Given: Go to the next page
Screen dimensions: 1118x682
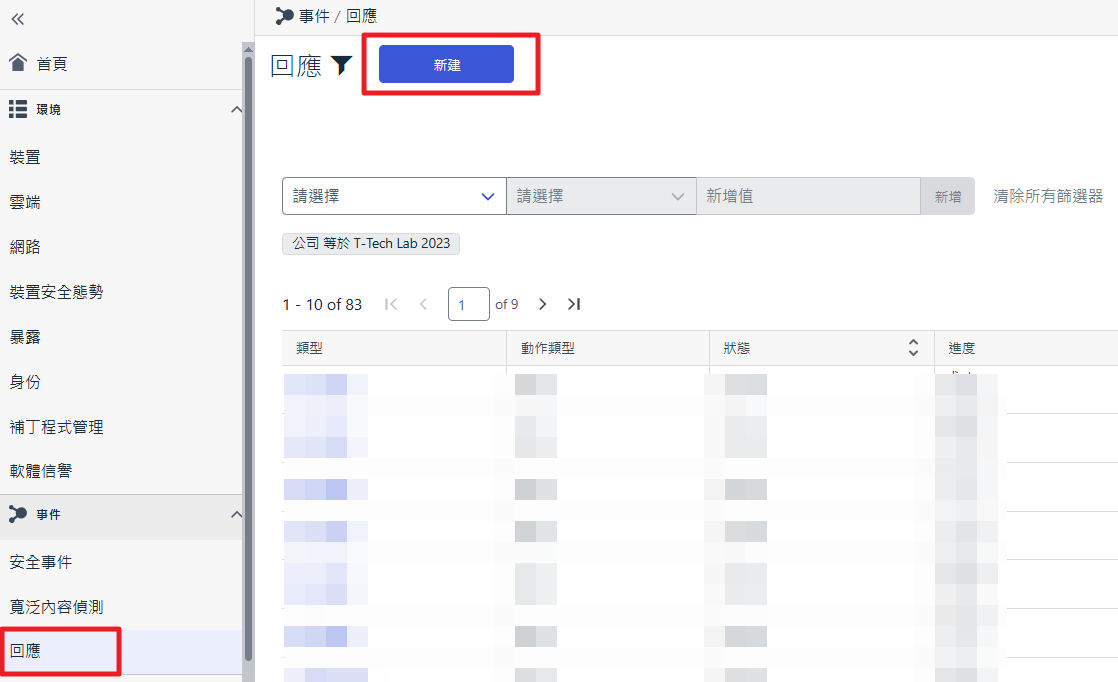Looking at the screenshot, I should pos(543,304).
